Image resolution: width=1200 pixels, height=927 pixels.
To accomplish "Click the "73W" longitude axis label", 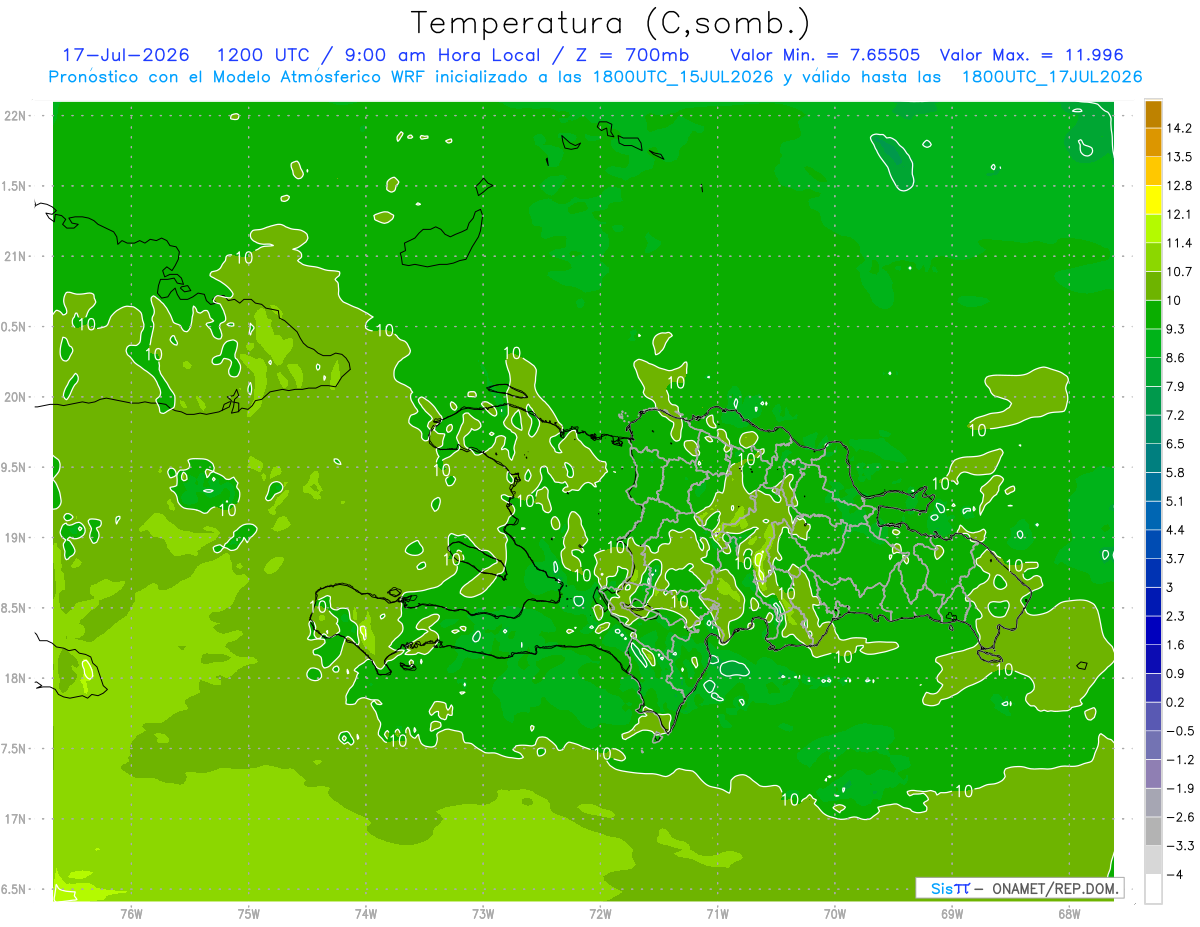I will 483,914.
